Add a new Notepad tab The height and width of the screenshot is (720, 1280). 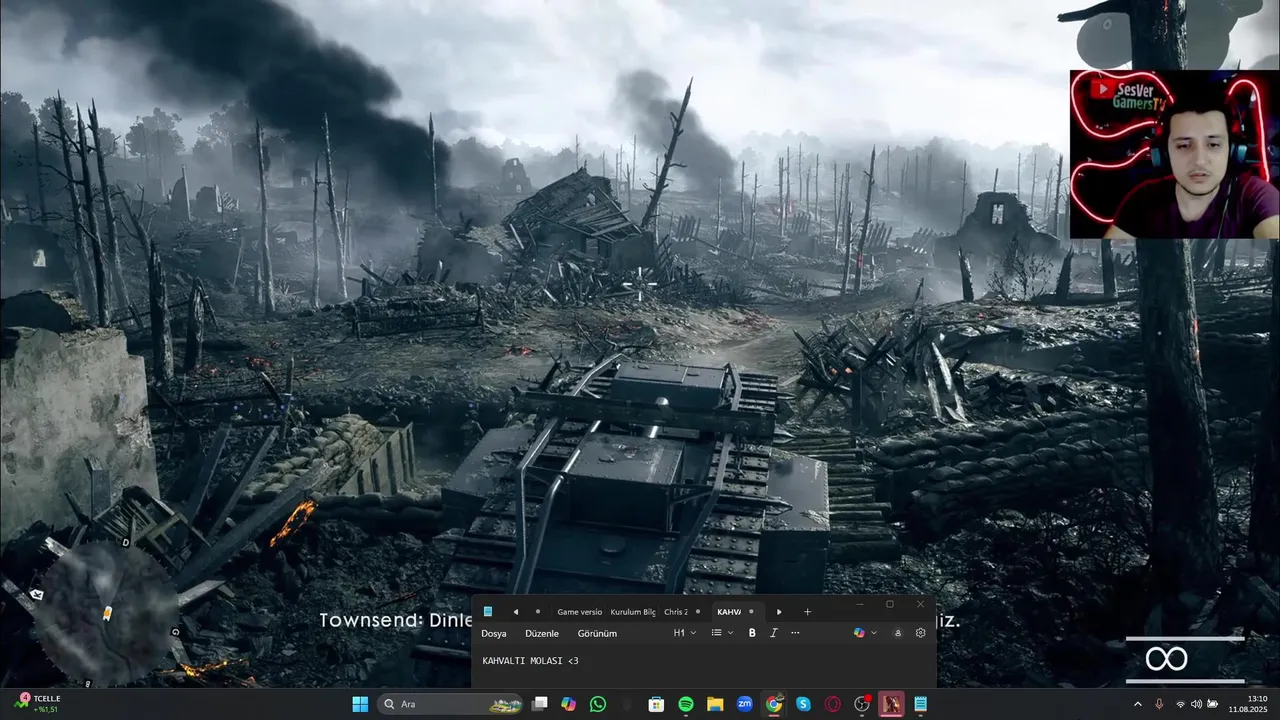[x=807, y=612]
